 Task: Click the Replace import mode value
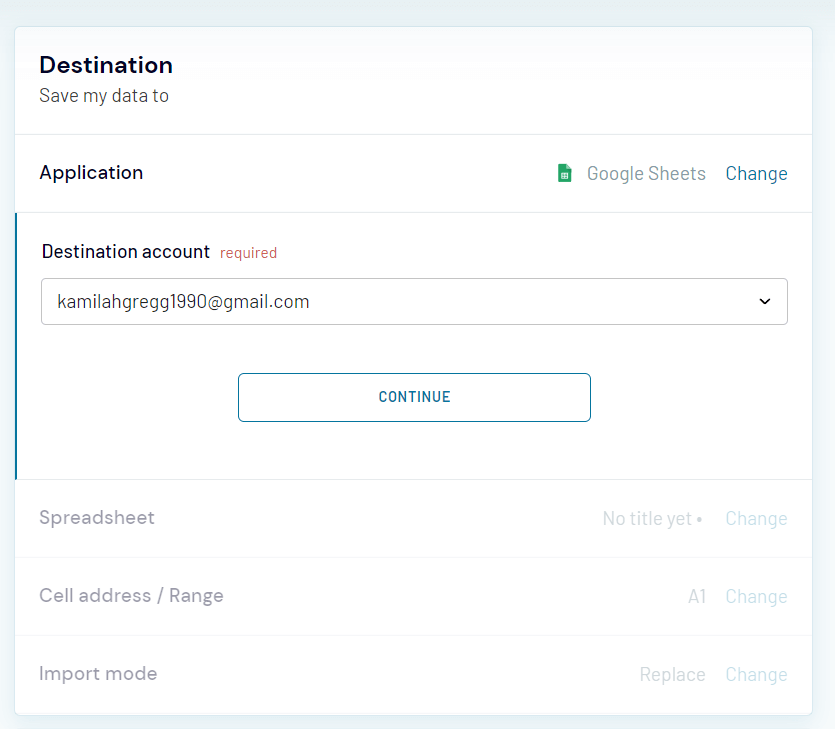pos(672,674)
